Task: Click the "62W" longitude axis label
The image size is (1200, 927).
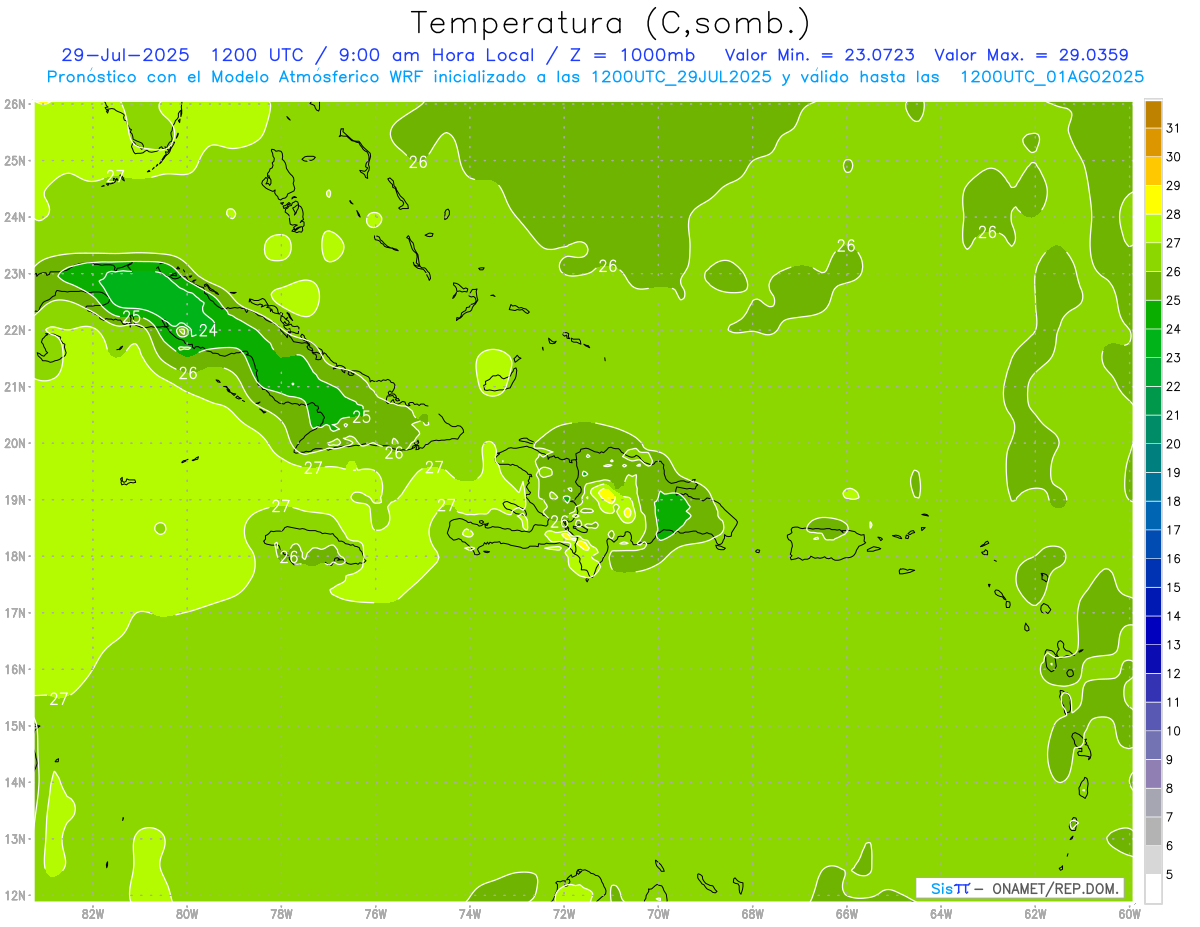Action: 1035,913
